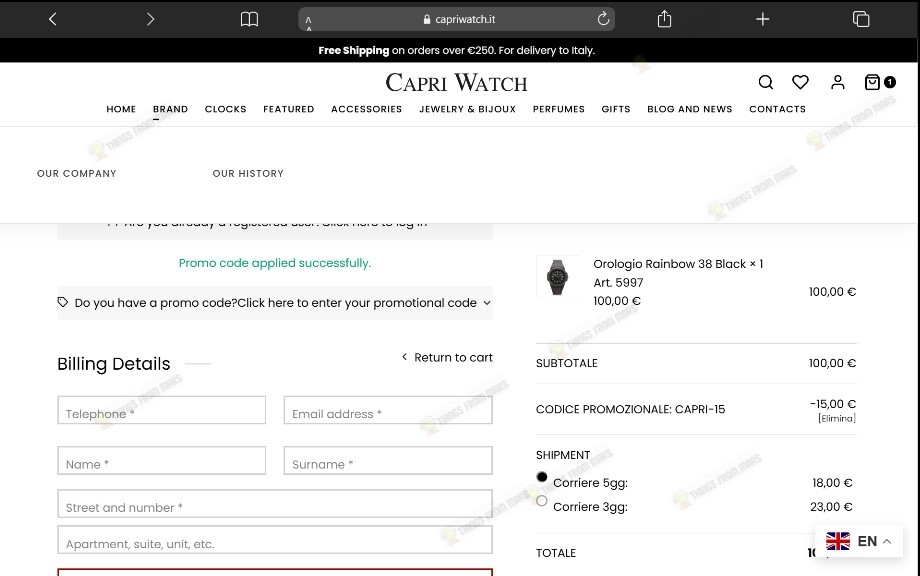The image size is (920, 576).
Task: Open the JEWELRY & BIJOUX menu
Action: tap(468, 109)
